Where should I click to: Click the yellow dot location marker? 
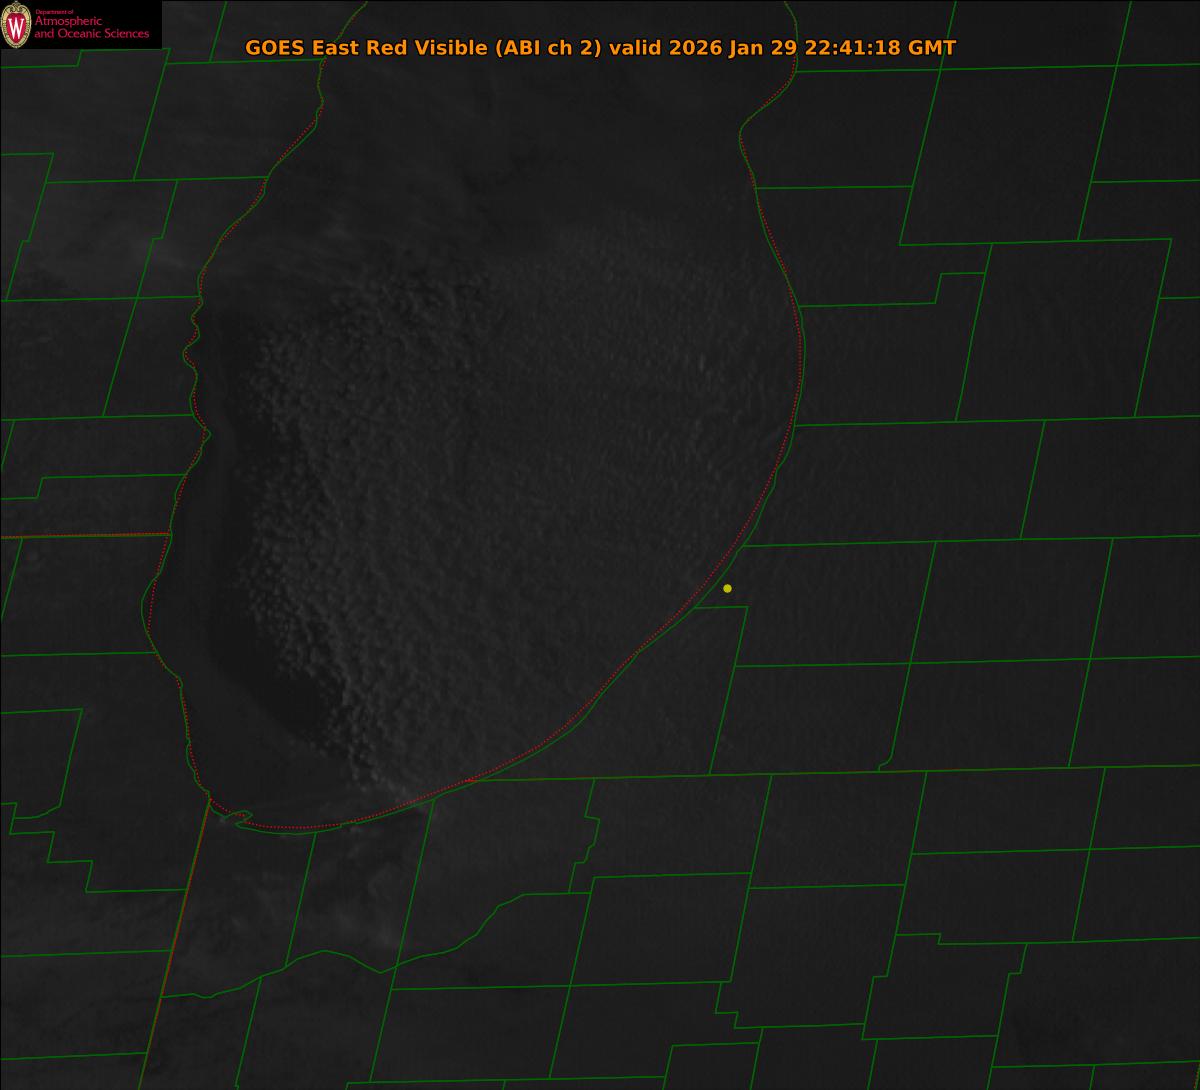[x=727, y=588]
